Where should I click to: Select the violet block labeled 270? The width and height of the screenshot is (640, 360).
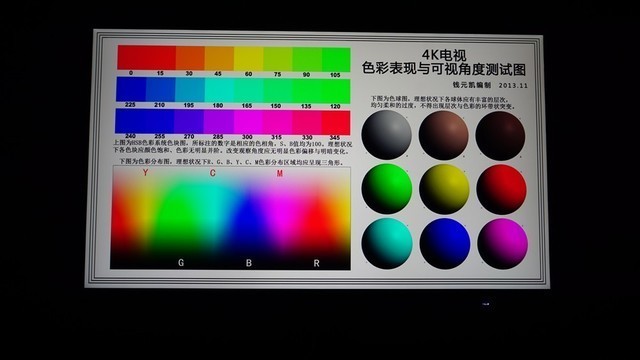(189, 122)
